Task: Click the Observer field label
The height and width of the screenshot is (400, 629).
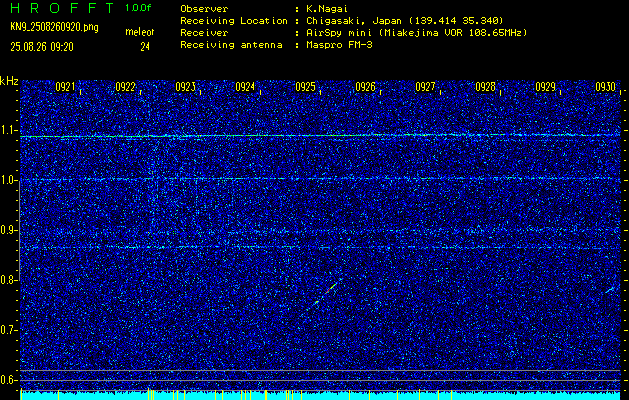Action: click(204, 9)
